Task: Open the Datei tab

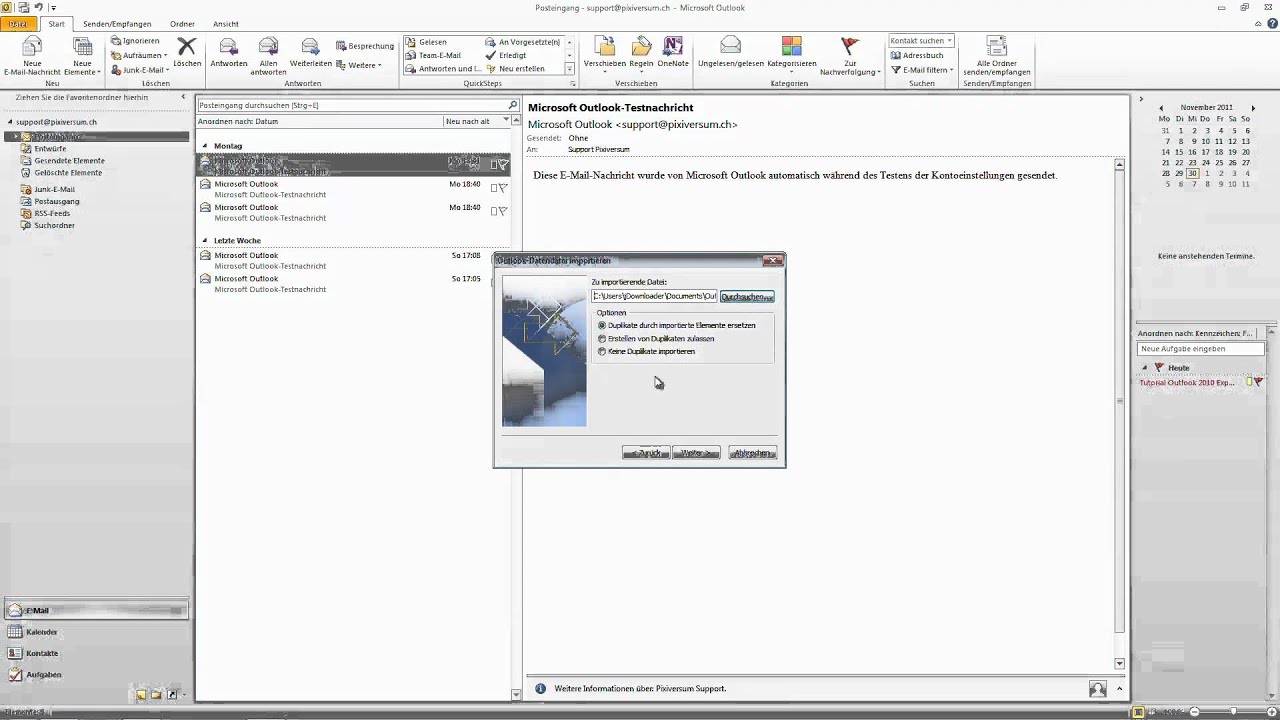Action: (x=18, y=23)
